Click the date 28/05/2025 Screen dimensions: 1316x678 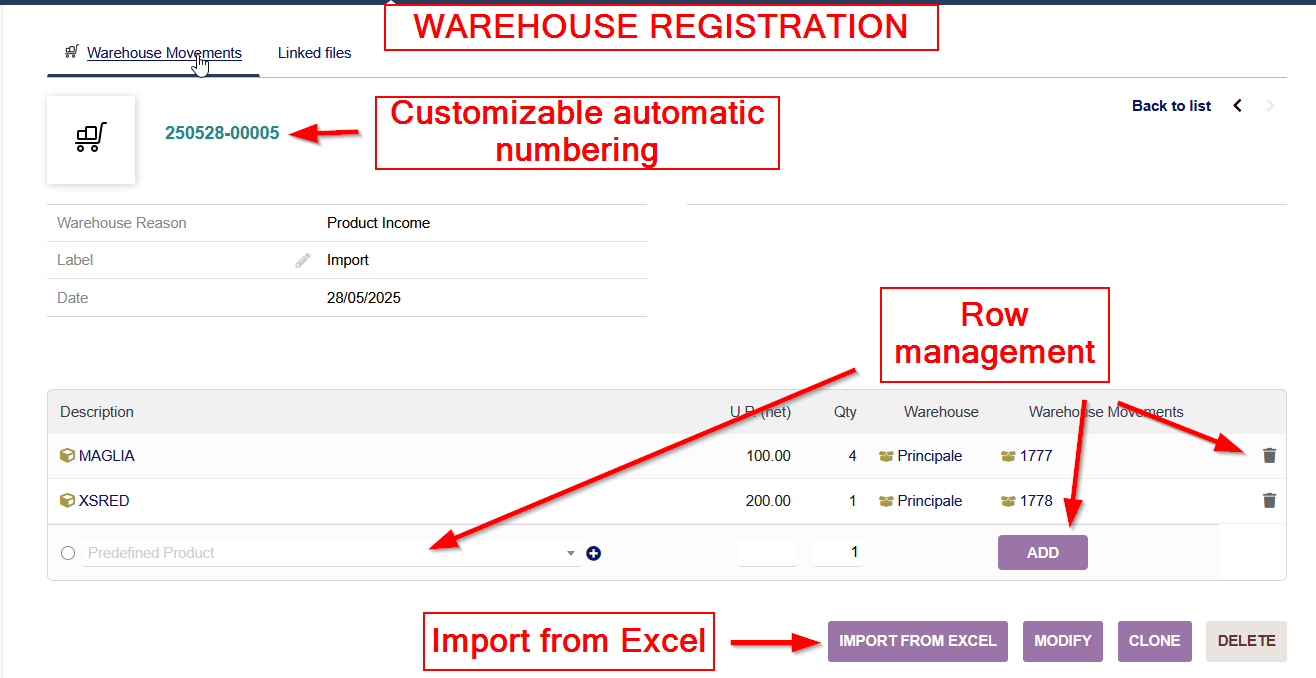pyautogui.click(x=364, y=298)
